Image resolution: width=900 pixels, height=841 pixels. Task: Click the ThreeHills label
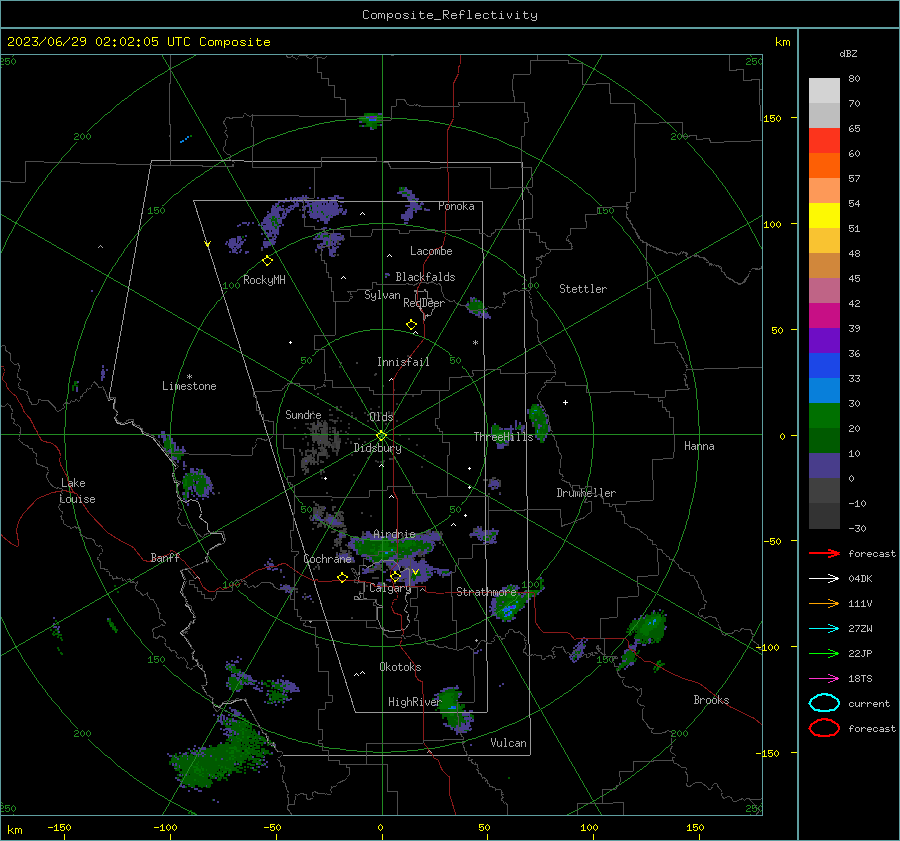503,437
